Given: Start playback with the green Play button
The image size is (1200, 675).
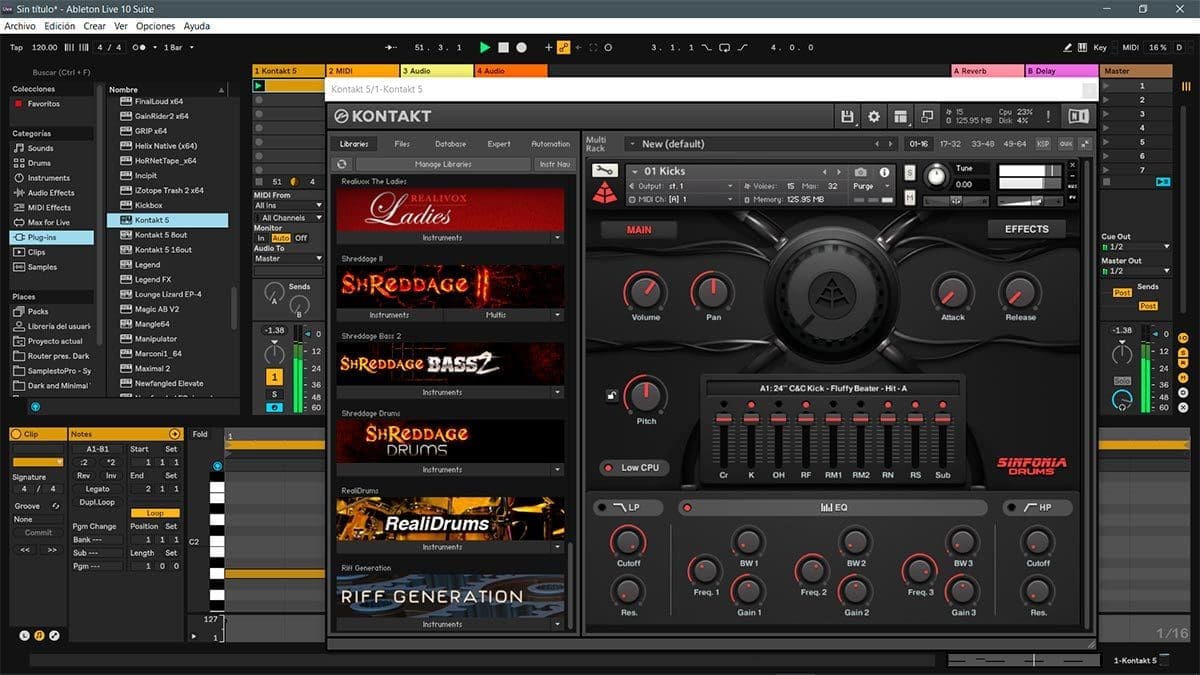Looking at the screenshot, I should pyautogui.click(x=485, y=47).
